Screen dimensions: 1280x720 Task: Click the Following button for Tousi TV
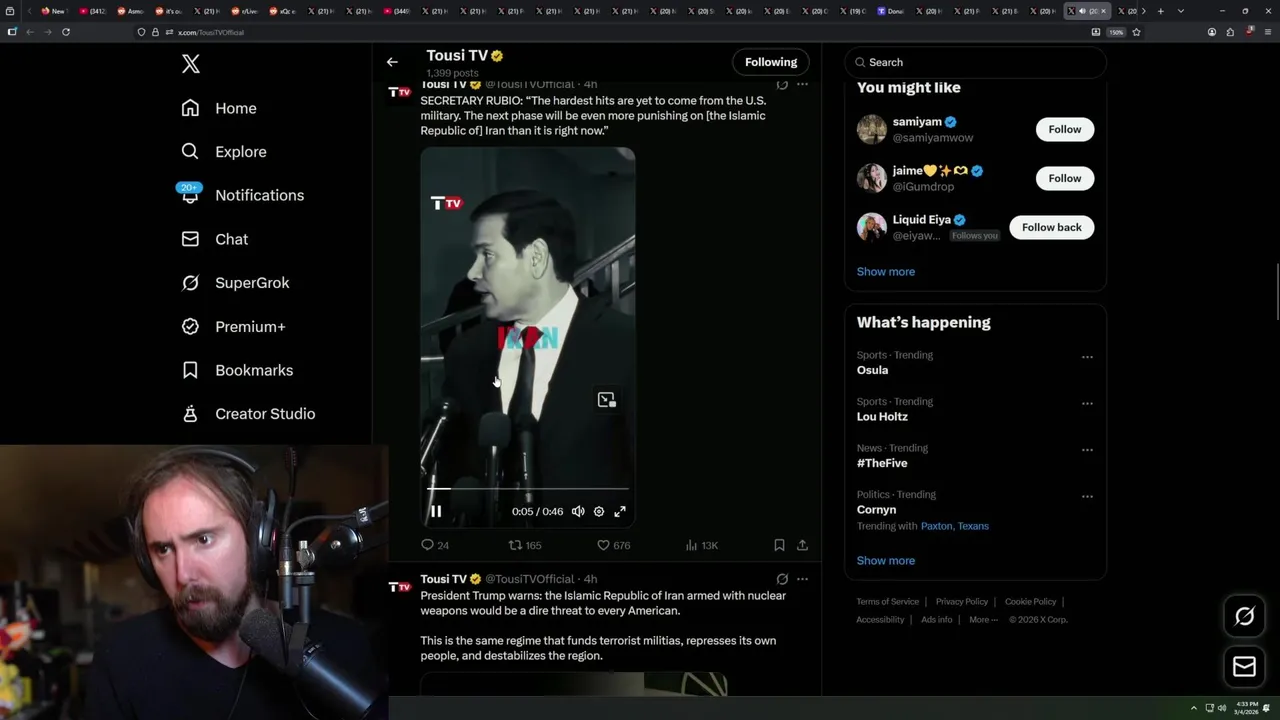click(770, 62)
